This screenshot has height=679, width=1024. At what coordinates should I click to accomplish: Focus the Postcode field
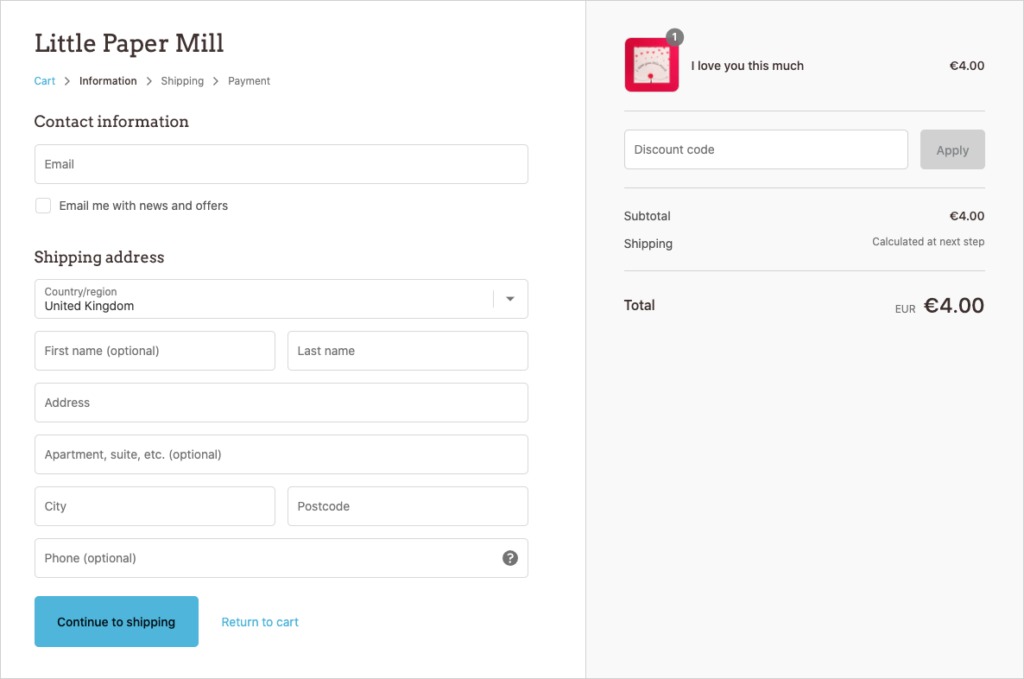click(x=408, y=506)
